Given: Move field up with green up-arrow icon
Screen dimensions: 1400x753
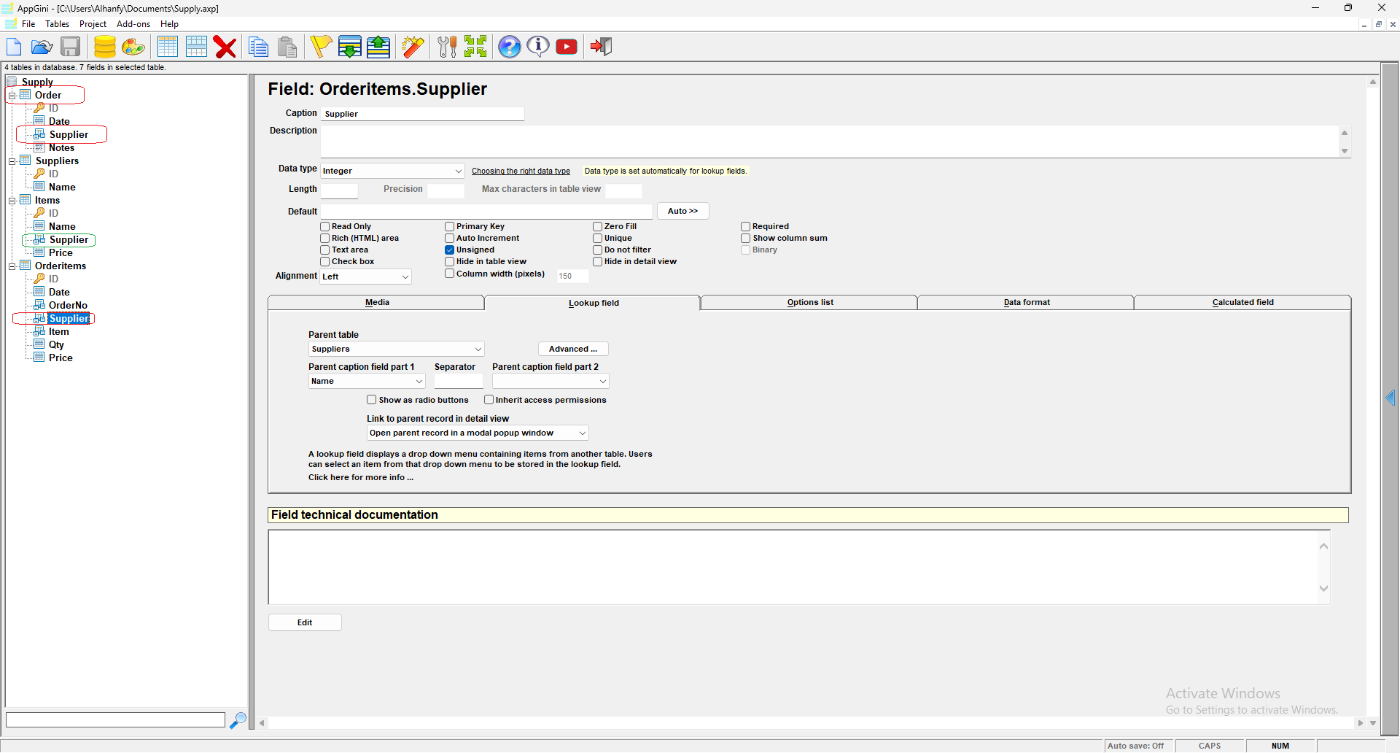Looking at the screenshot, I should [x=378, y=47].
